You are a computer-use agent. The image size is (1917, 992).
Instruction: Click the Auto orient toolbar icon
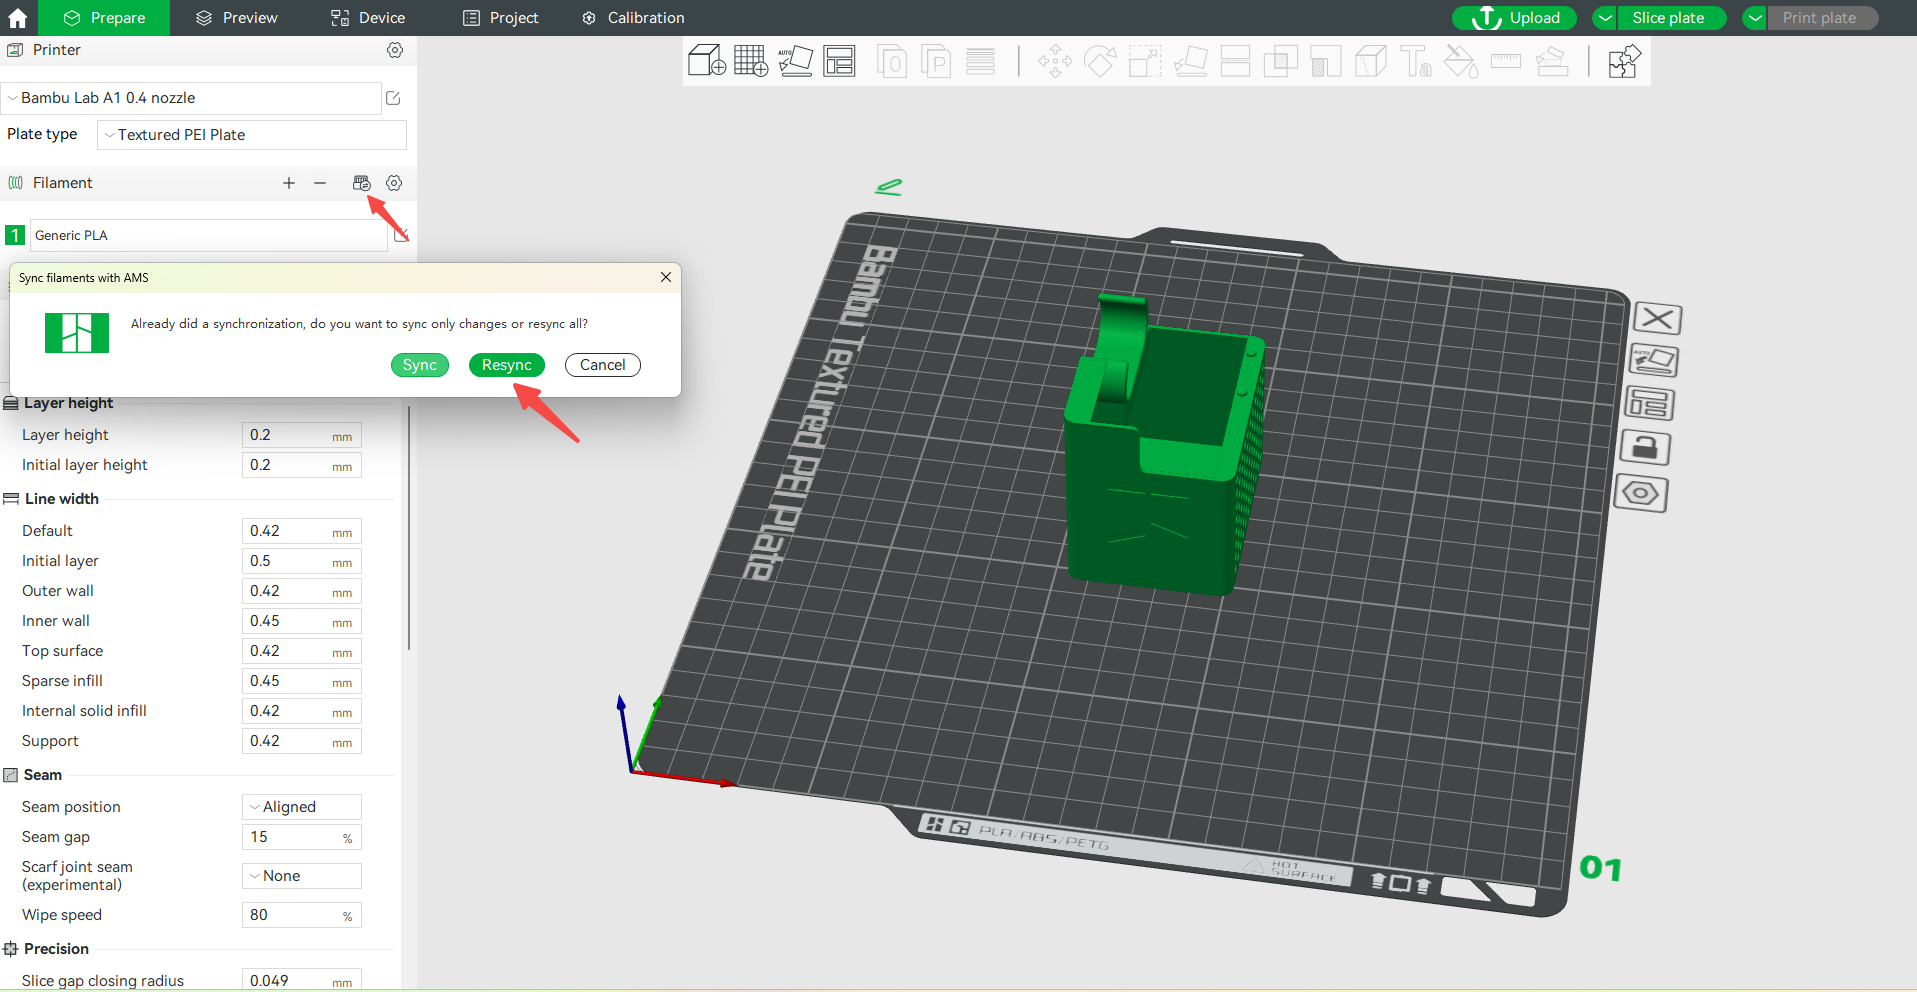pos(796,61)
